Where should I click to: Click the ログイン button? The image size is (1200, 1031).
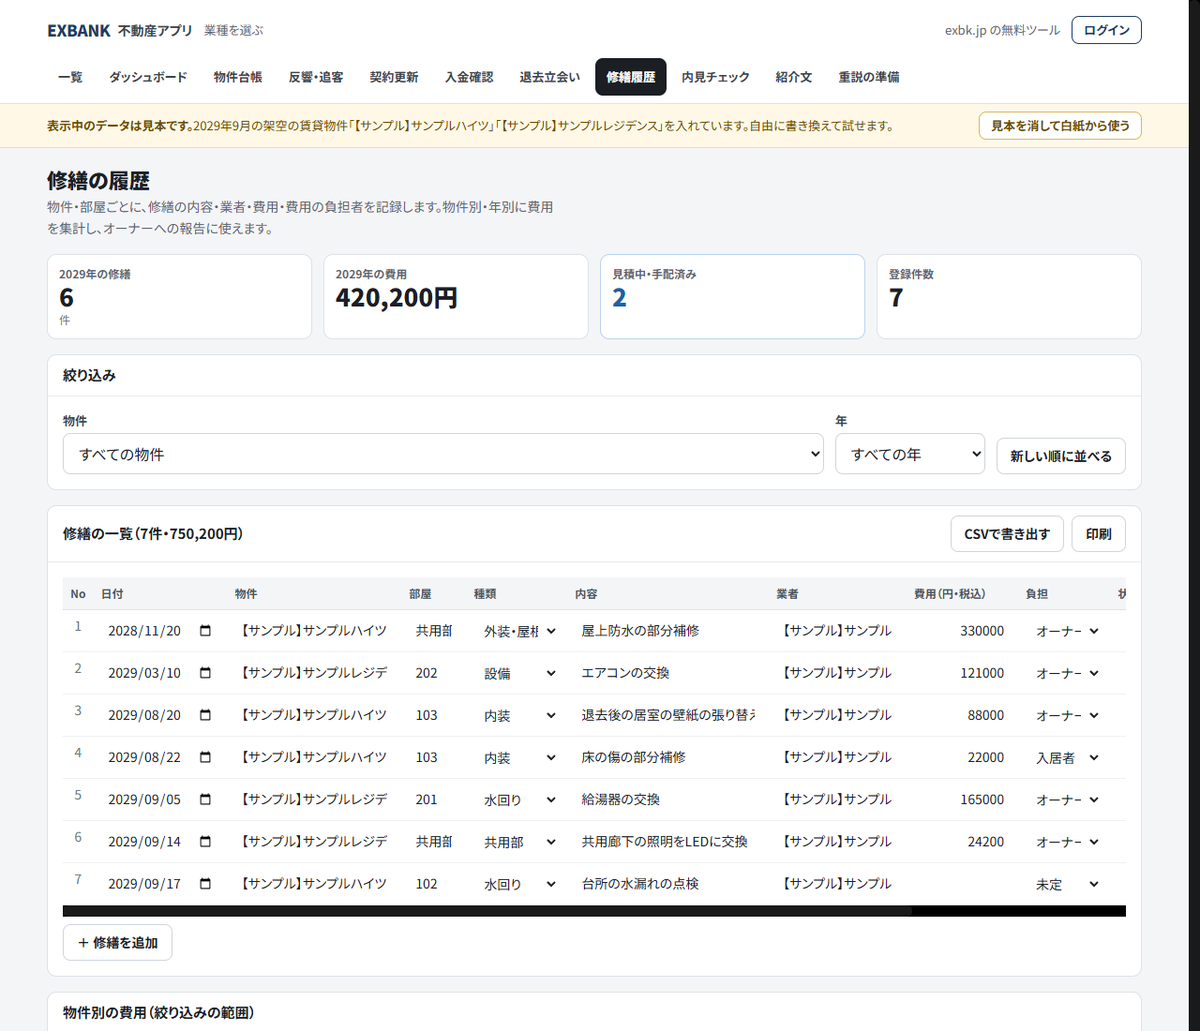[1106, 30]
